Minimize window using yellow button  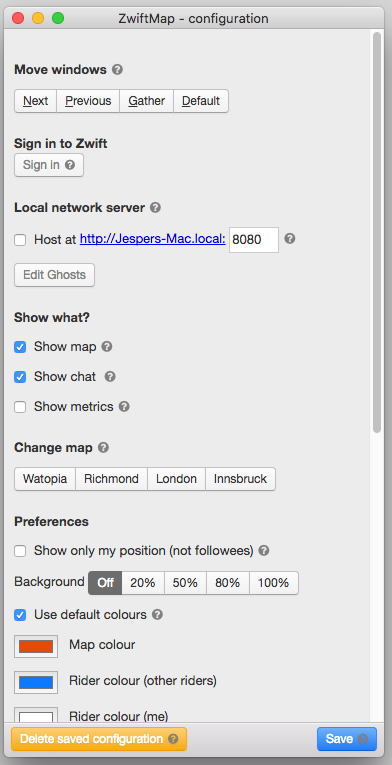pos(38,19)
